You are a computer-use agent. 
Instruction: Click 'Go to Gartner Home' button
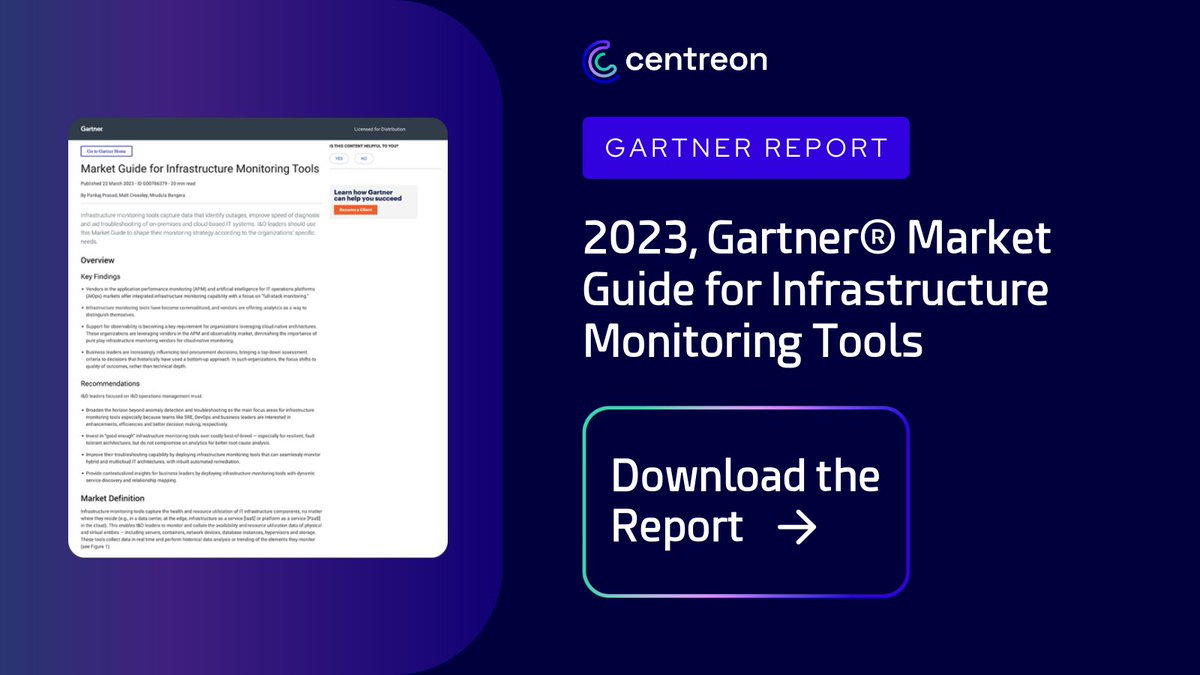[105, 151]
